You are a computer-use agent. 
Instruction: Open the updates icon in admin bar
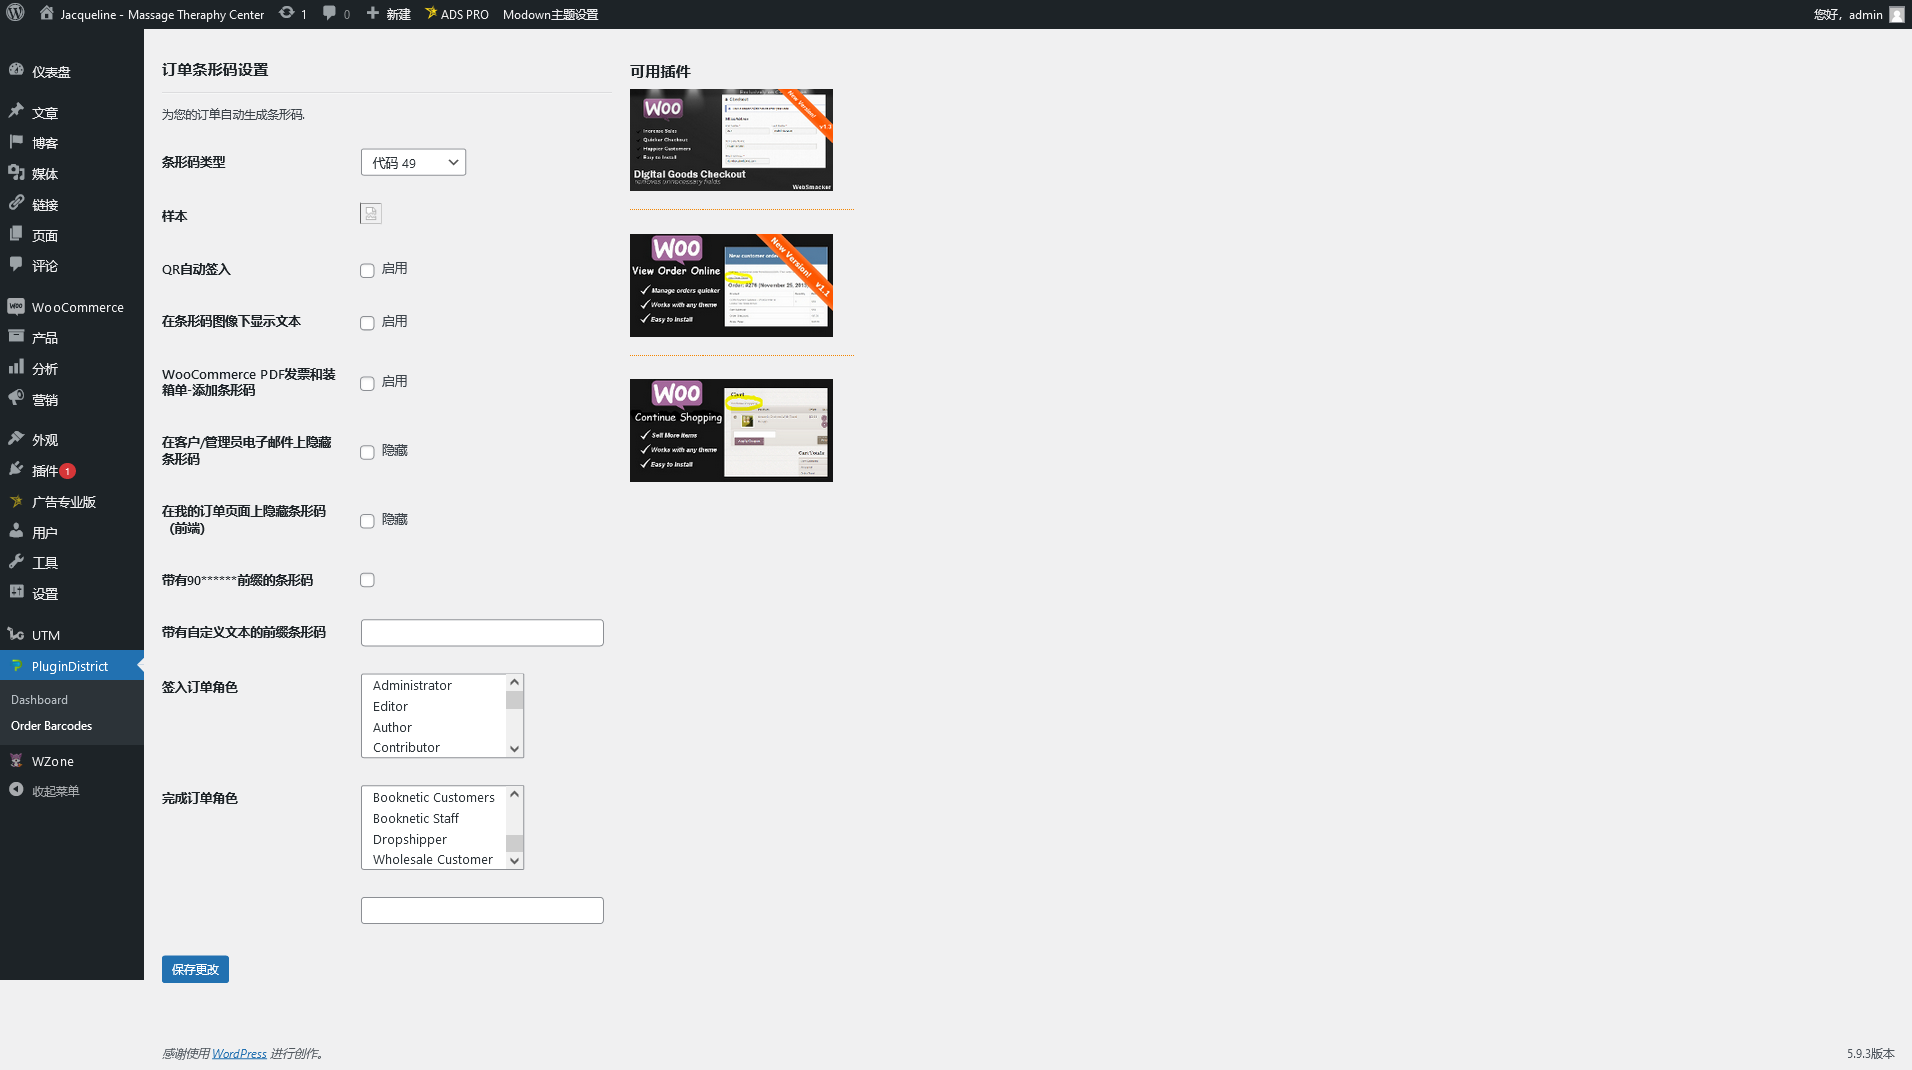coord(287,14)
